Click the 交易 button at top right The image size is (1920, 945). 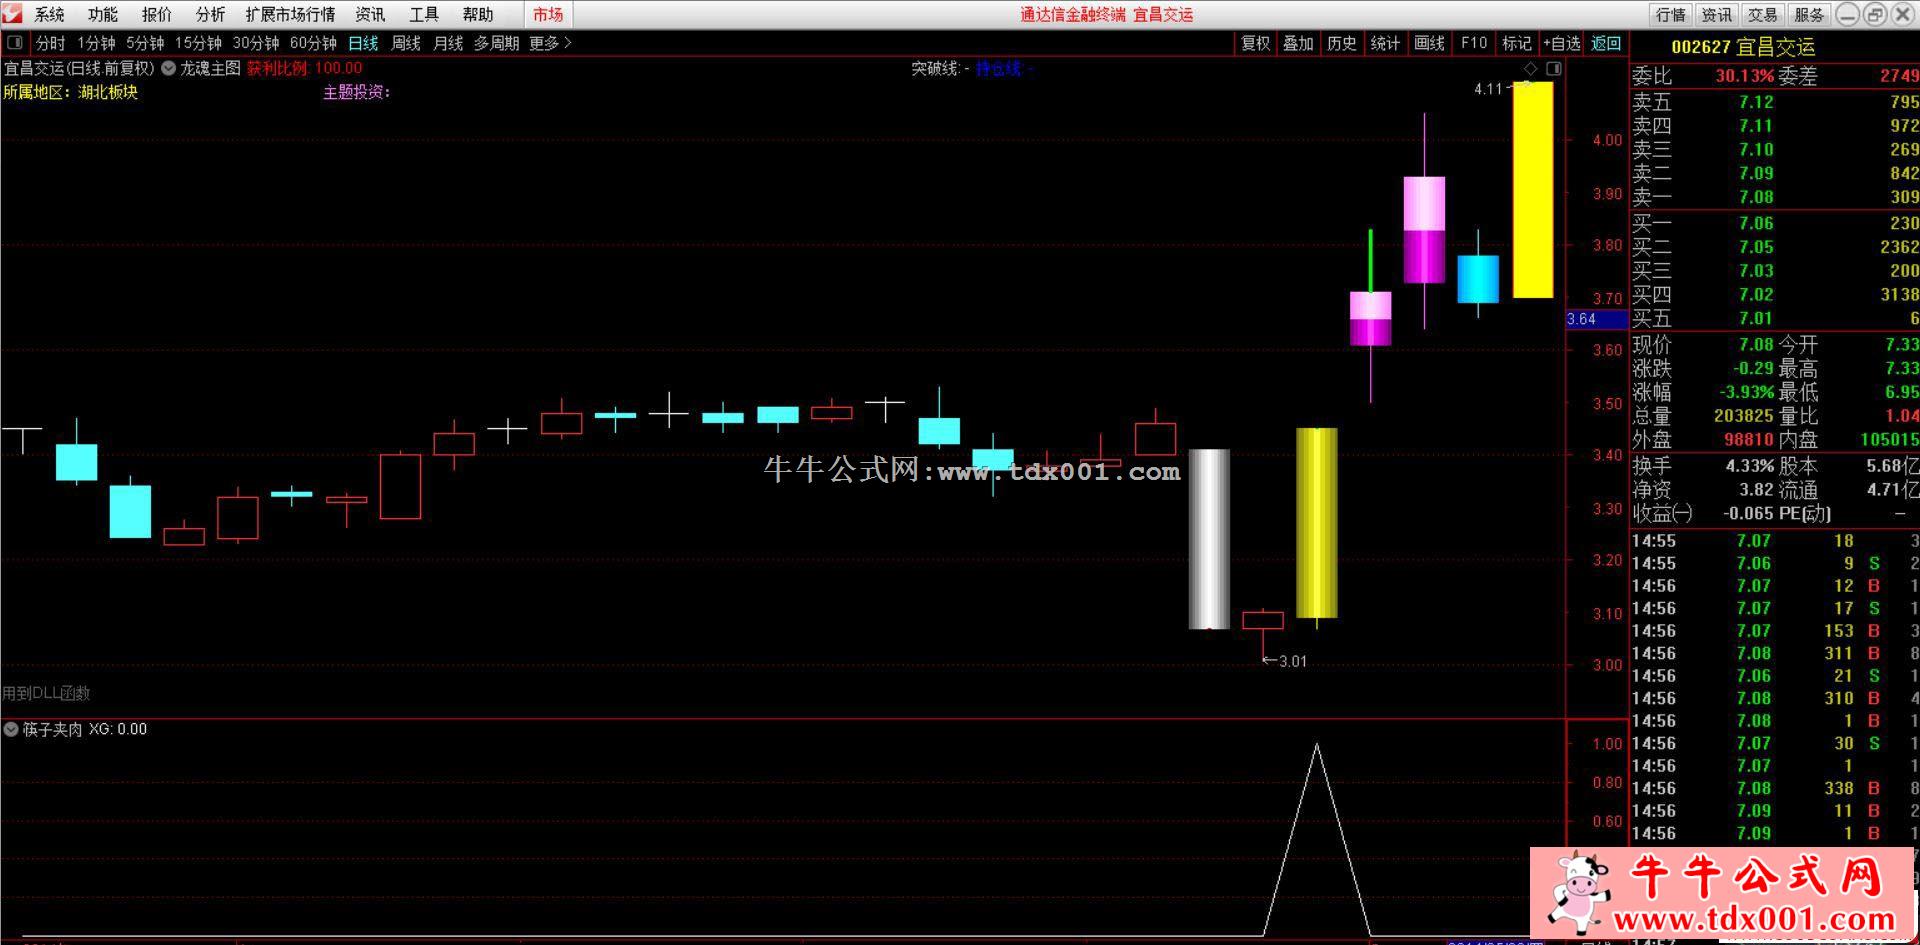click(1762, 14)
